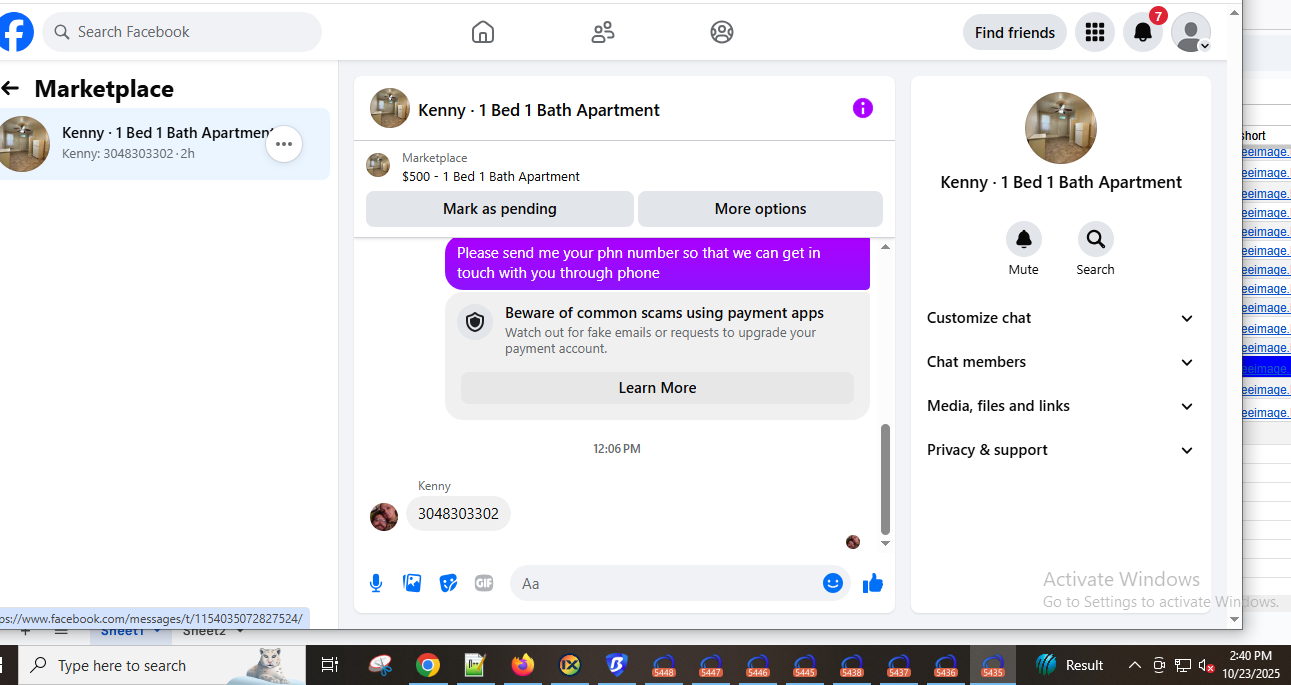Click Kenny's avatar next to message

coord(384,517)
